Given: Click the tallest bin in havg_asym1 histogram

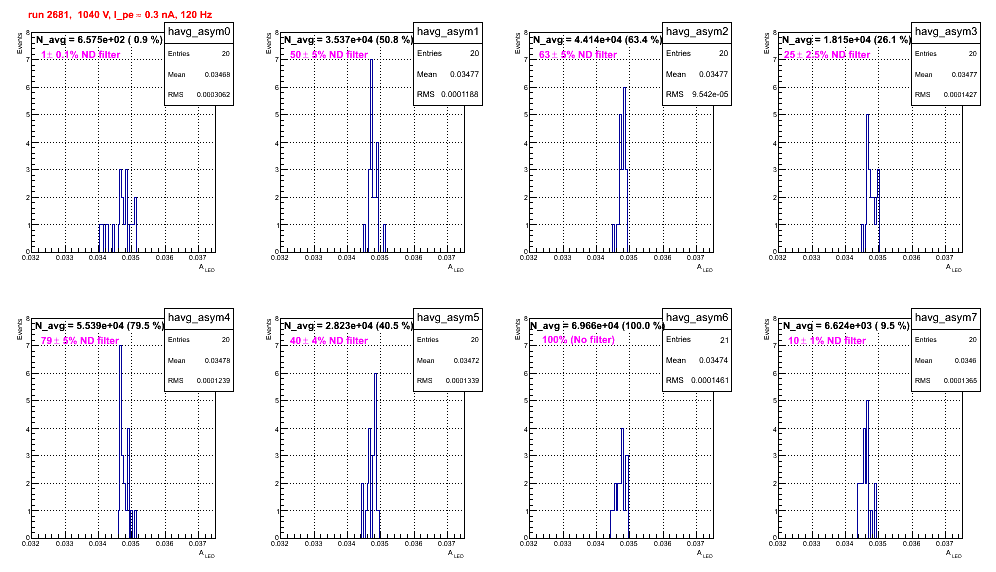Looking at the screenshot, I should coord(372,156).
